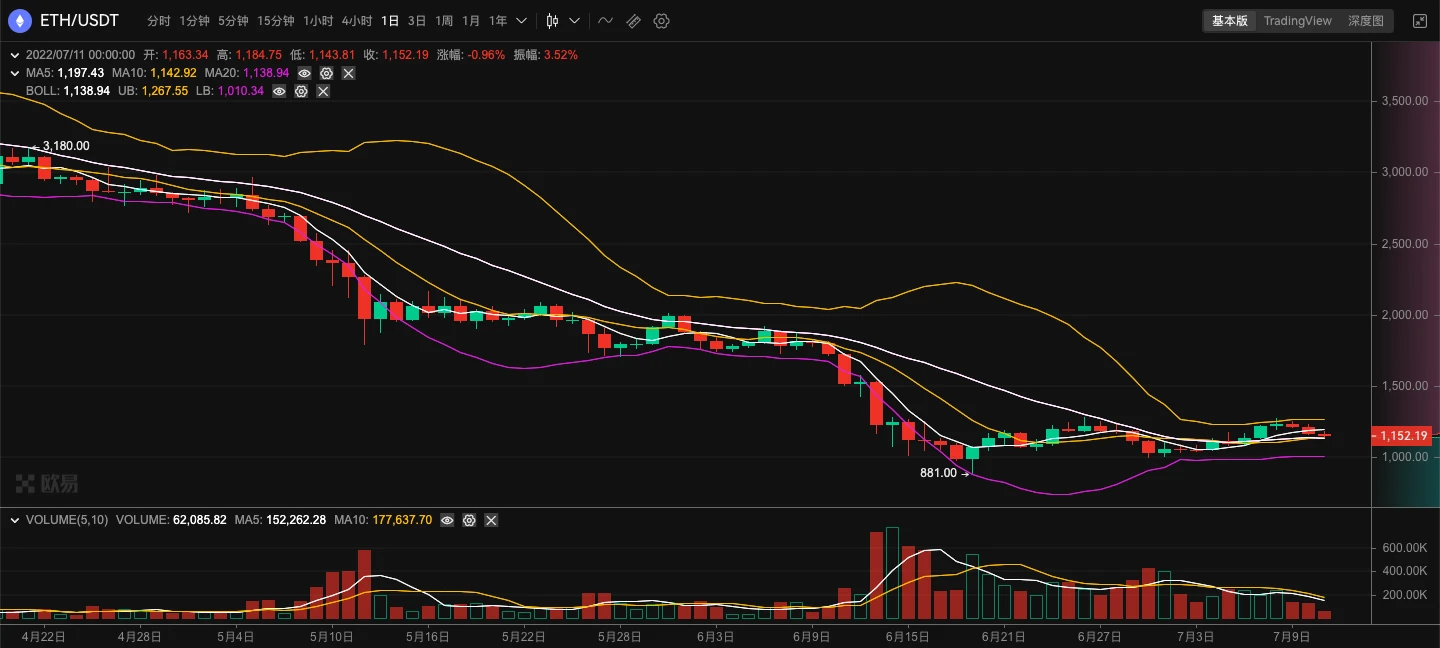Select the 1日 daily interval
Image resolution: width=1440 pixels, height=648 pixels.
click(x=390, y=21)
